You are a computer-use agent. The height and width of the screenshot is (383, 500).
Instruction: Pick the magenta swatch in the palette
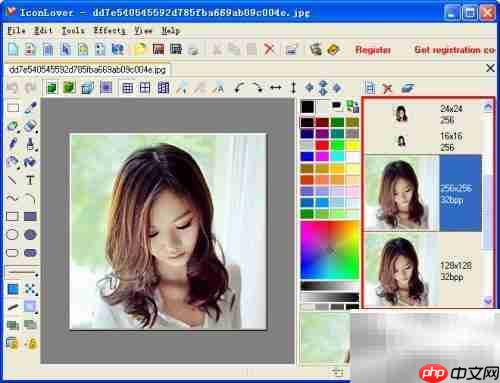coord(322,156)
